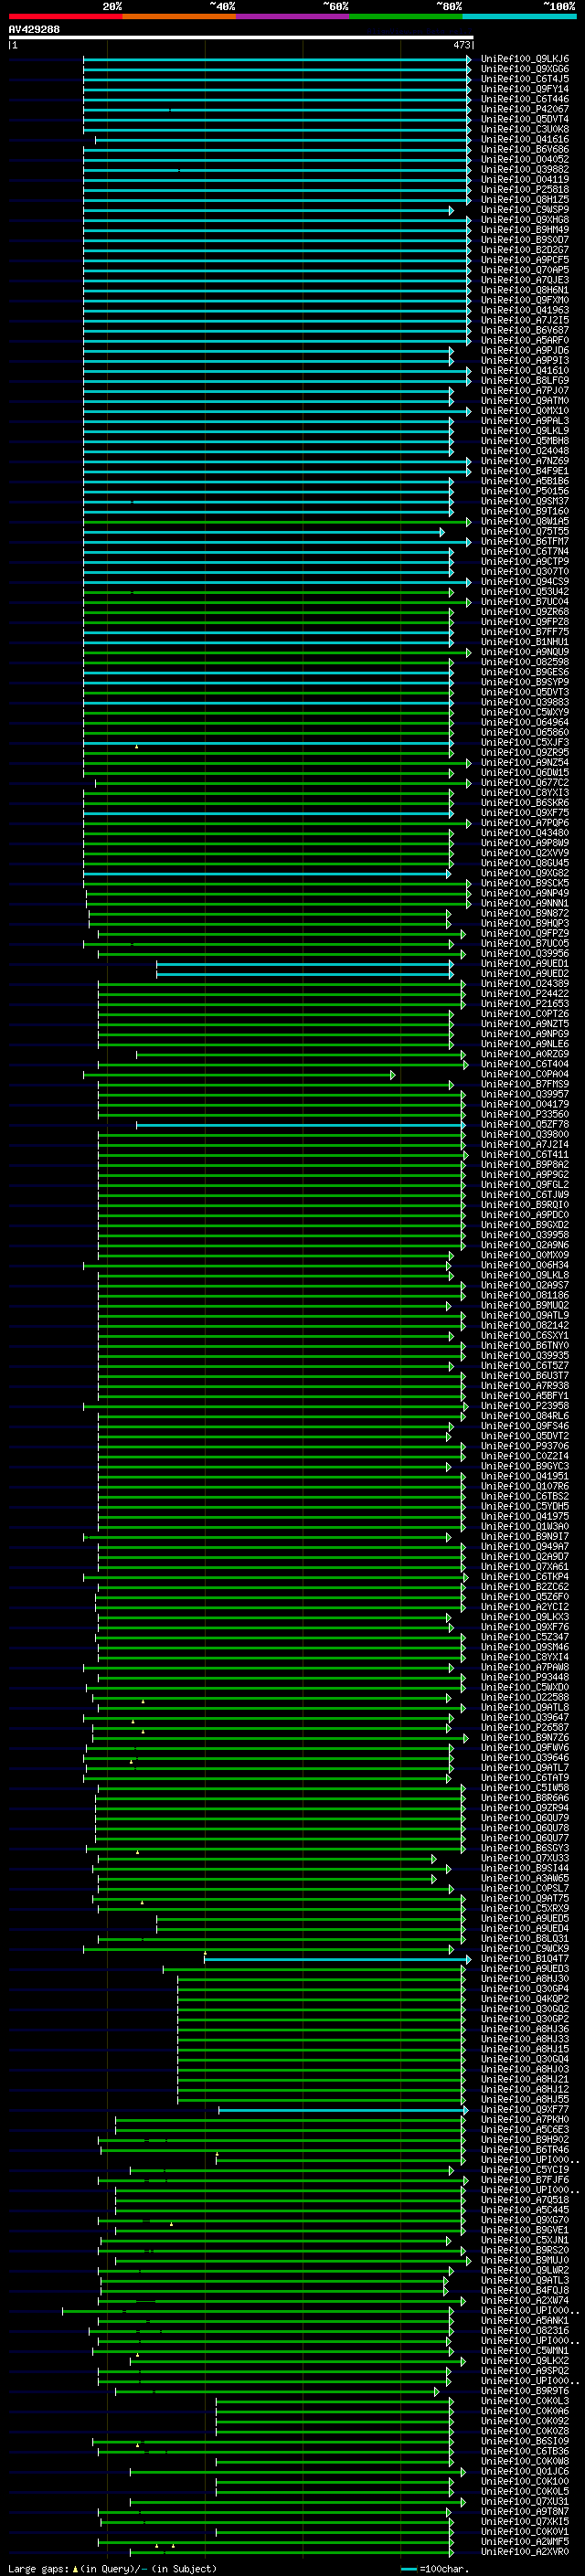Select the UniRef100_B4FQJ8 label
The image size is (585, 2576).
tap(525, 2291)
